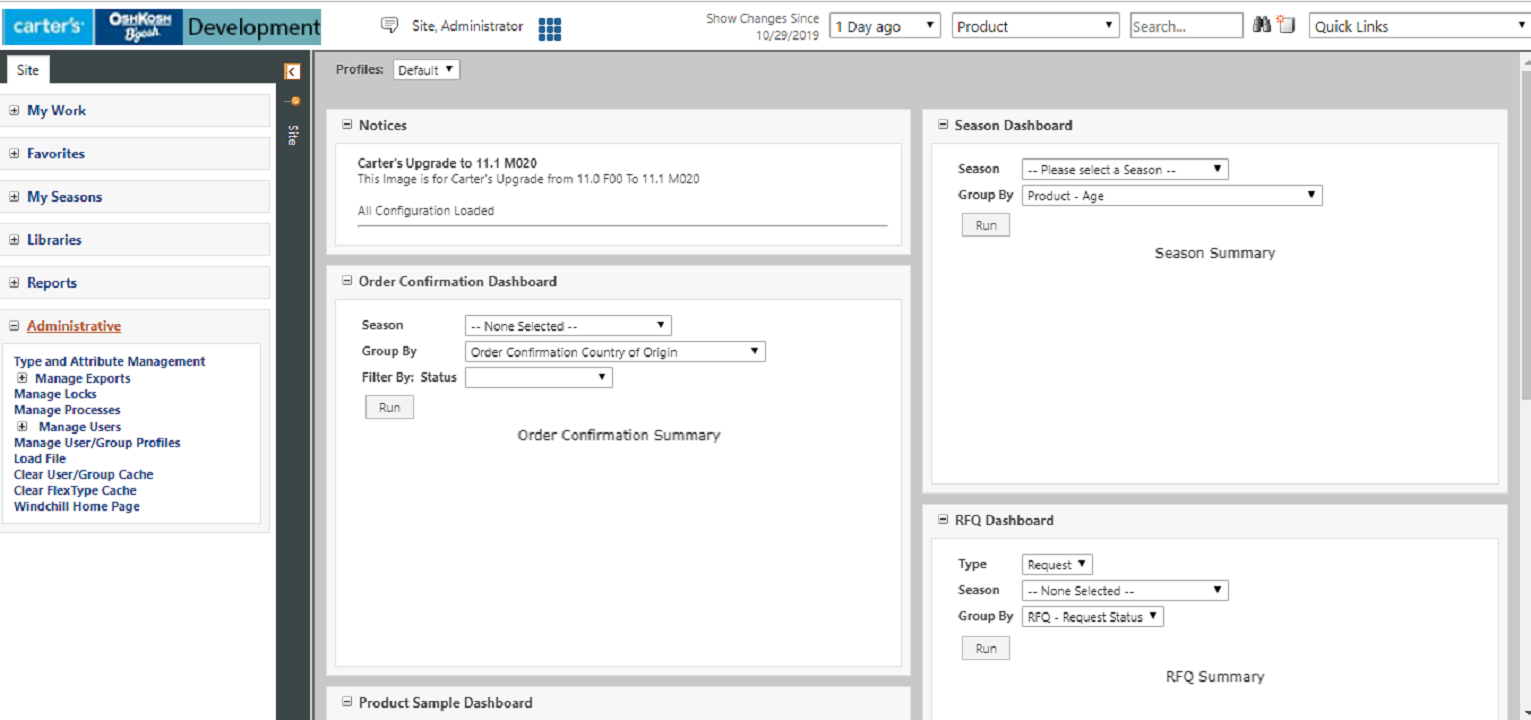1531x720 pixels.
Task: Collapse the Season Dashboard panel
Action: point(942,125)
